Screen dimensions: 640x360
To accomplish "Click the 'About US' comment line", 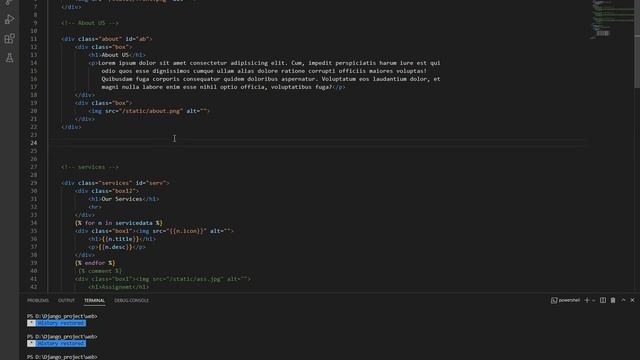I will (90, 23).
